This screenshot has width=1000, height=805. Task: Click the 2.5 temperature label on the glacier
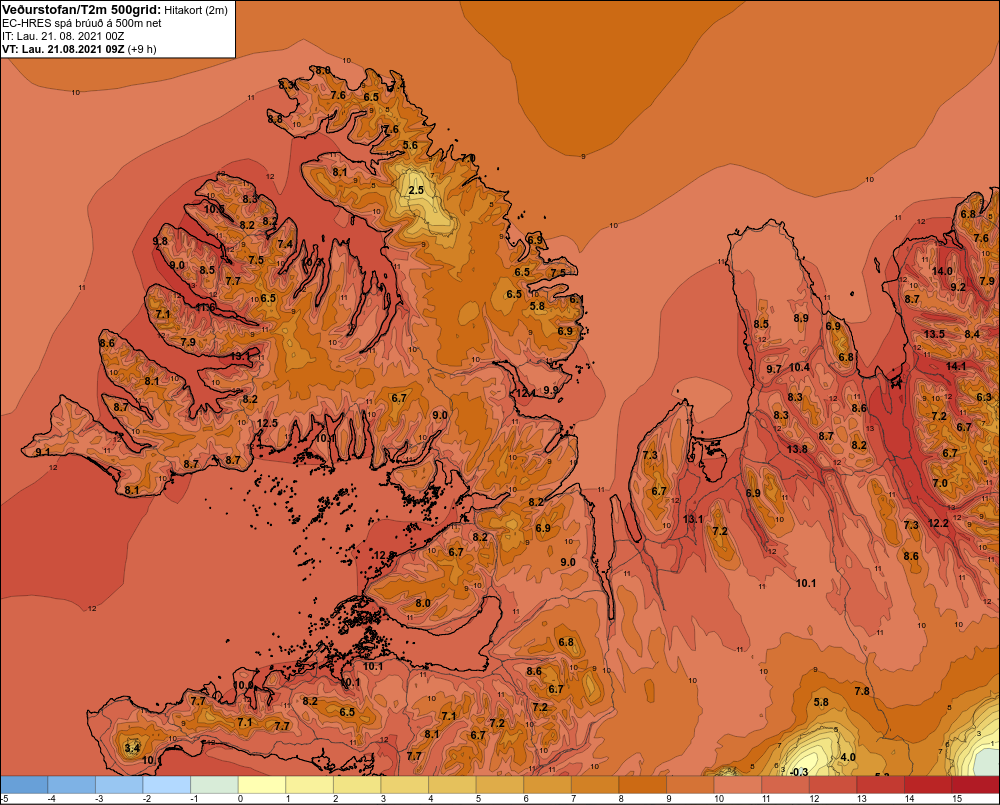[x=416, y=190]
